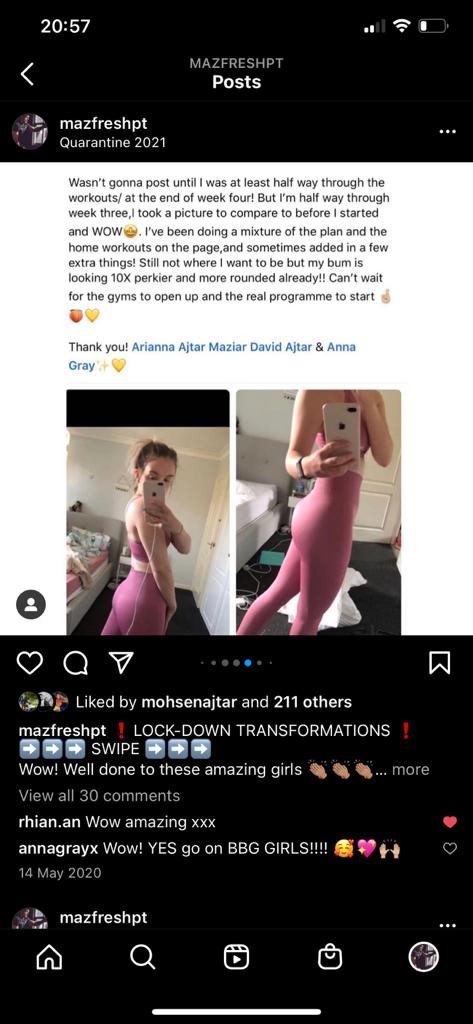Like the annagrayx comment with the heart outline

(450, 848)
